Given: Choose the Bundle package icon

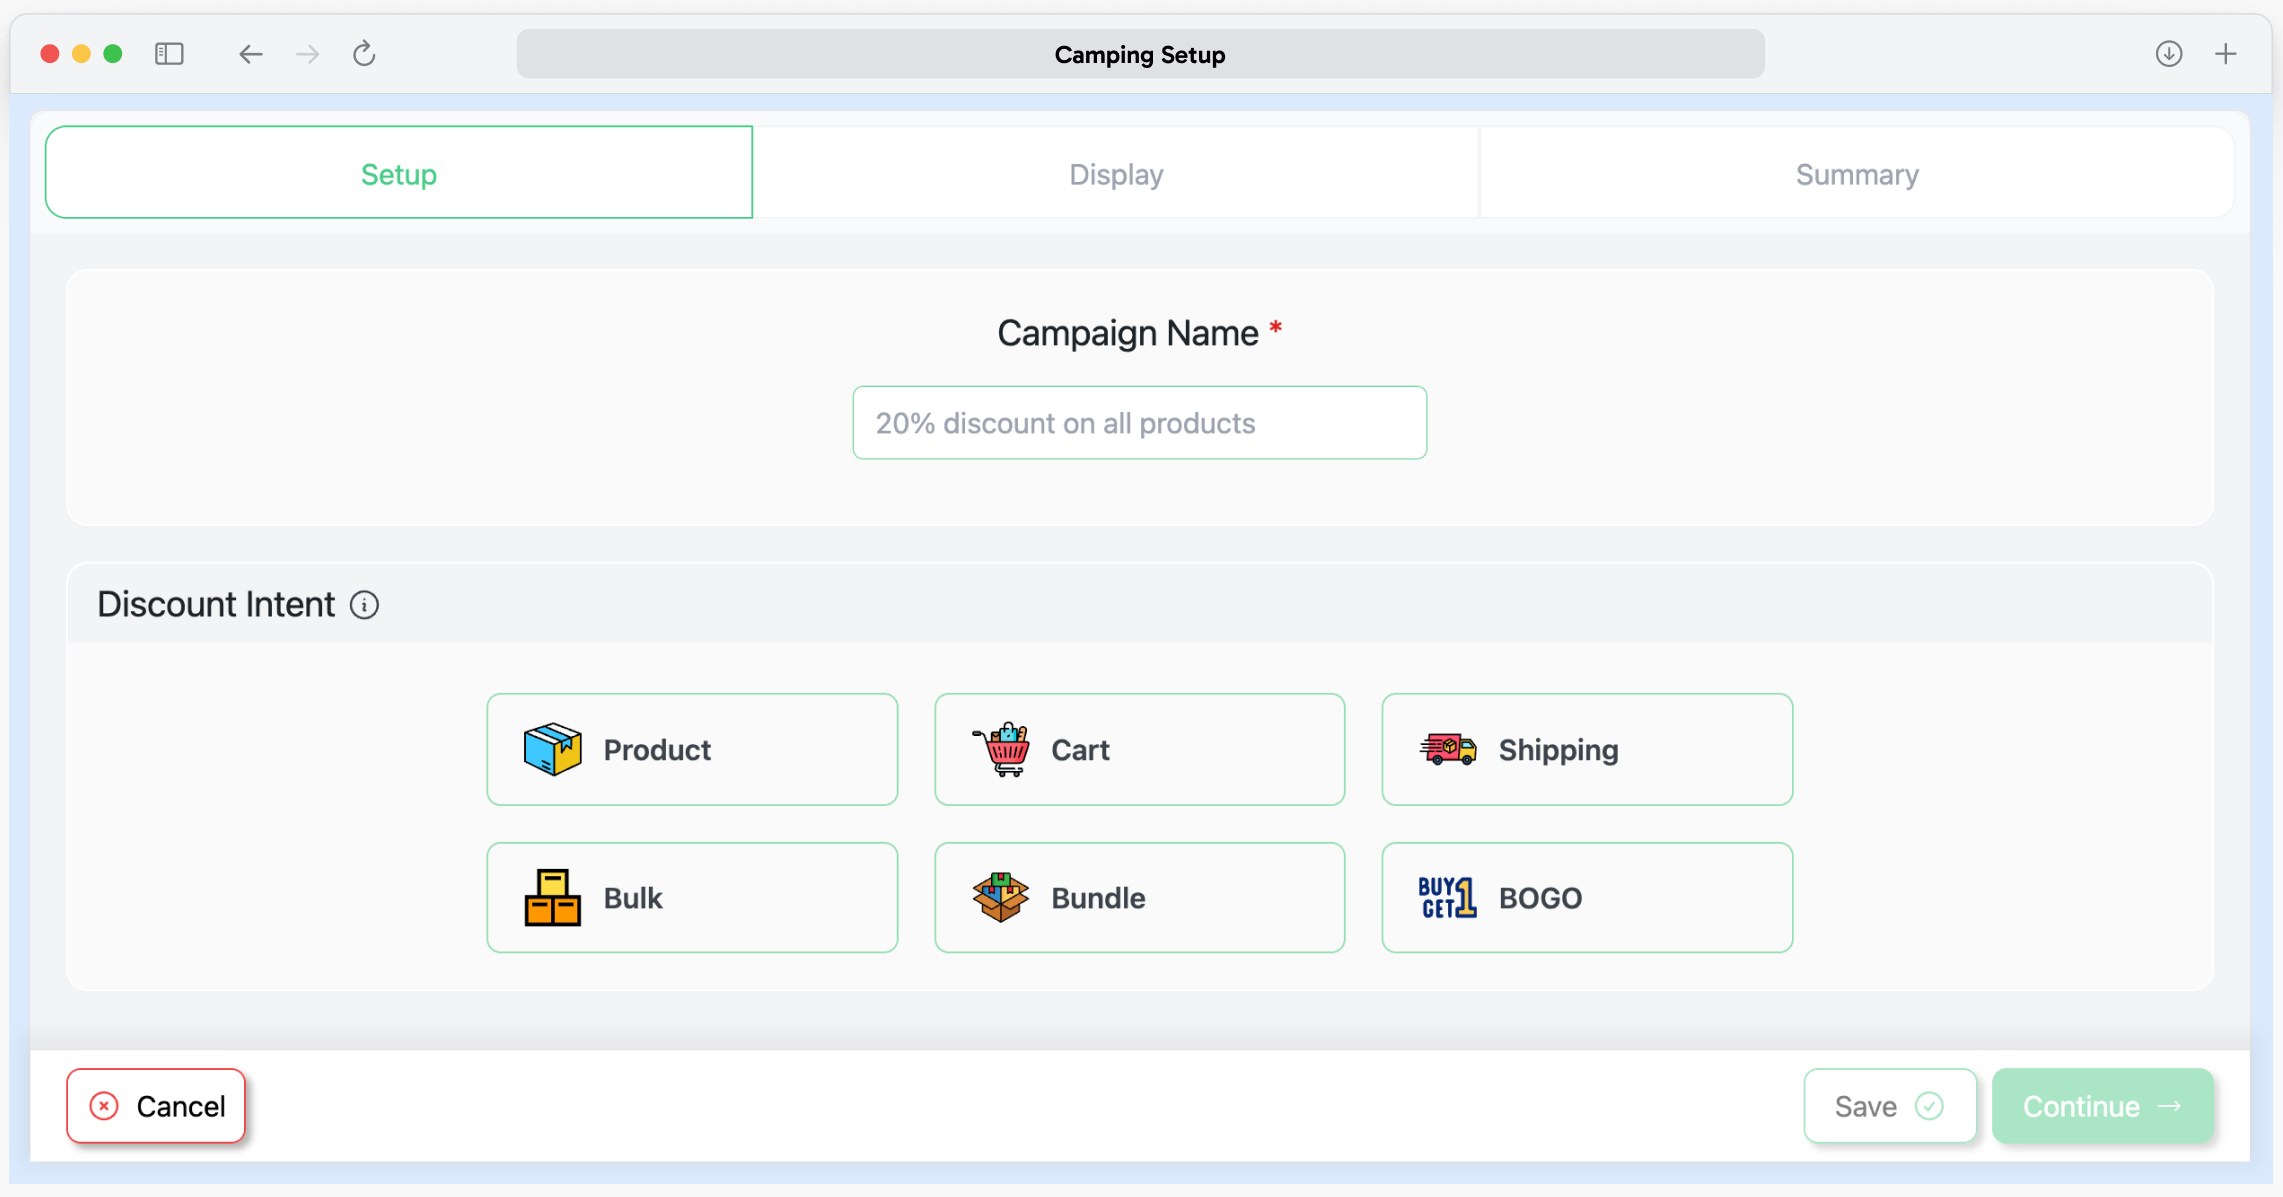Looking at the screenshot, I should coord(1000,897).
